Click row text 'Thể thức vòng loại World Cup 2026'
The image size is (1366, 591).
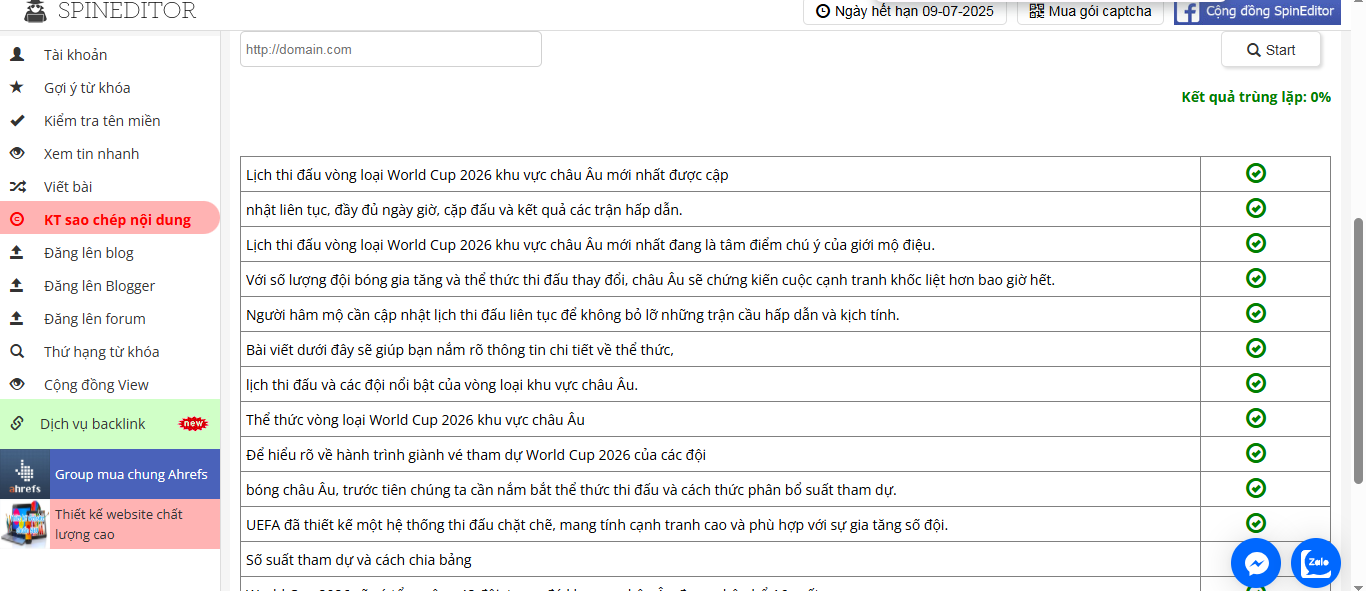click(415, 419)
